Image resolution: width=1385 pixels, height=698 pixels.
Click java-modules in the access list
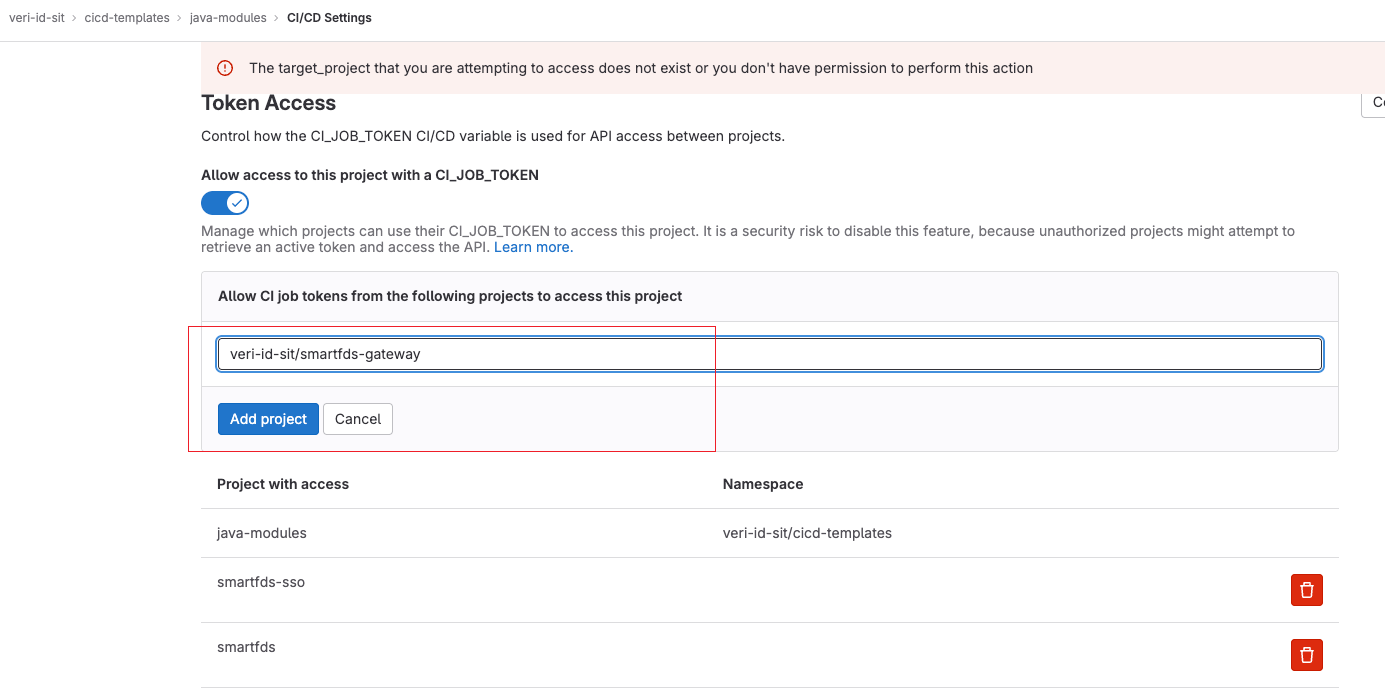(x=262, y=533)
